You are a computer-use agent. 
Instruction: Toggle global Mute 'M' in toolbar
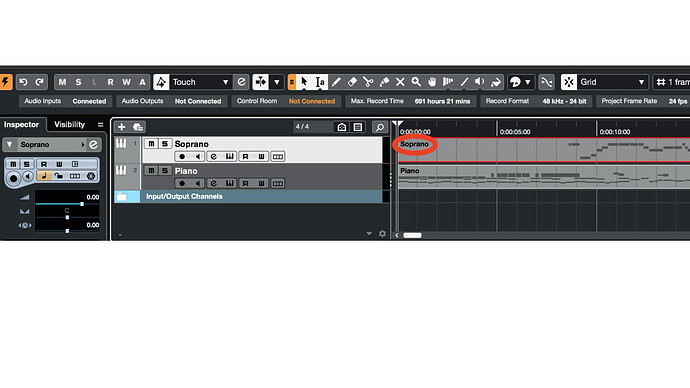pyautogui.click(x=62, y=82)
